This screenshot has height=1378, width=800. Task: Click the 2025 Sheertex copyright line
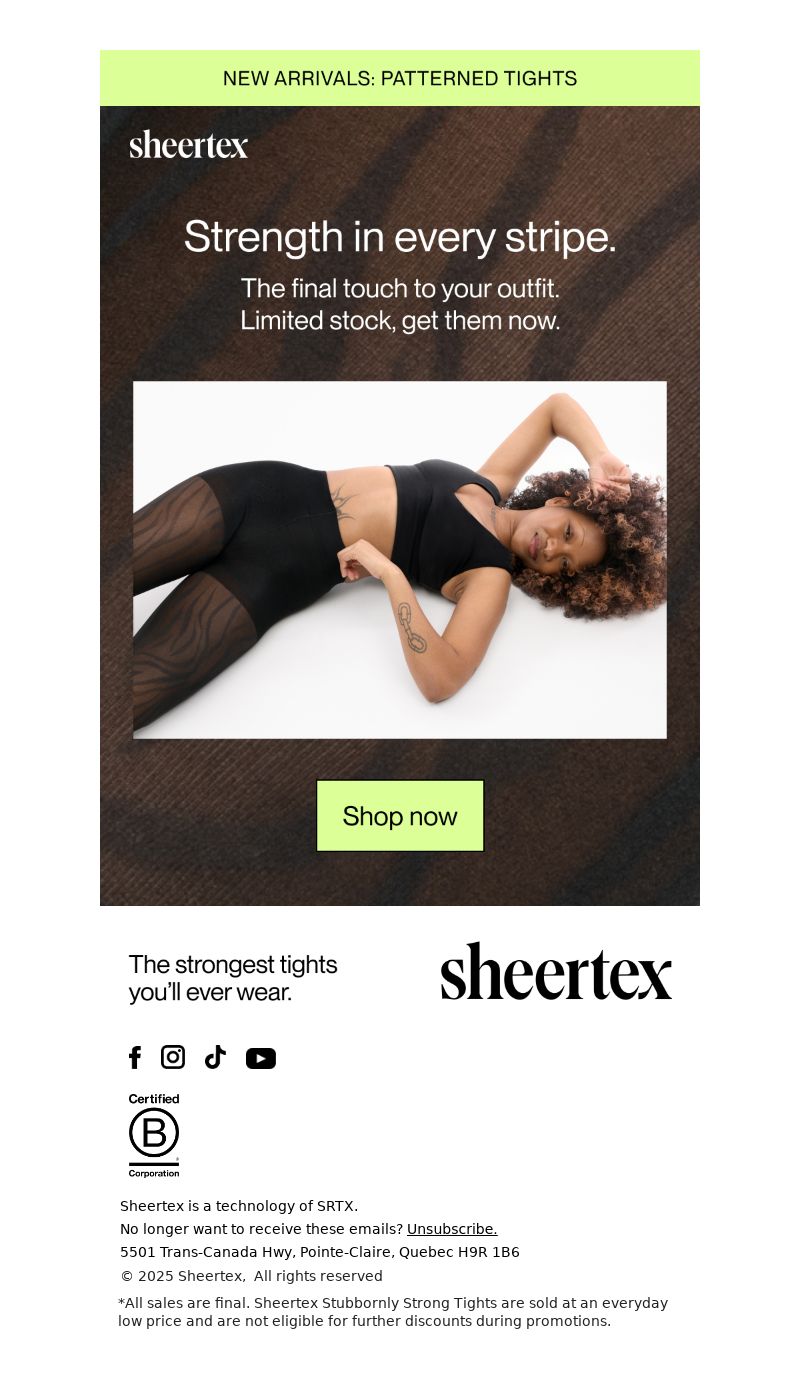251,1276
